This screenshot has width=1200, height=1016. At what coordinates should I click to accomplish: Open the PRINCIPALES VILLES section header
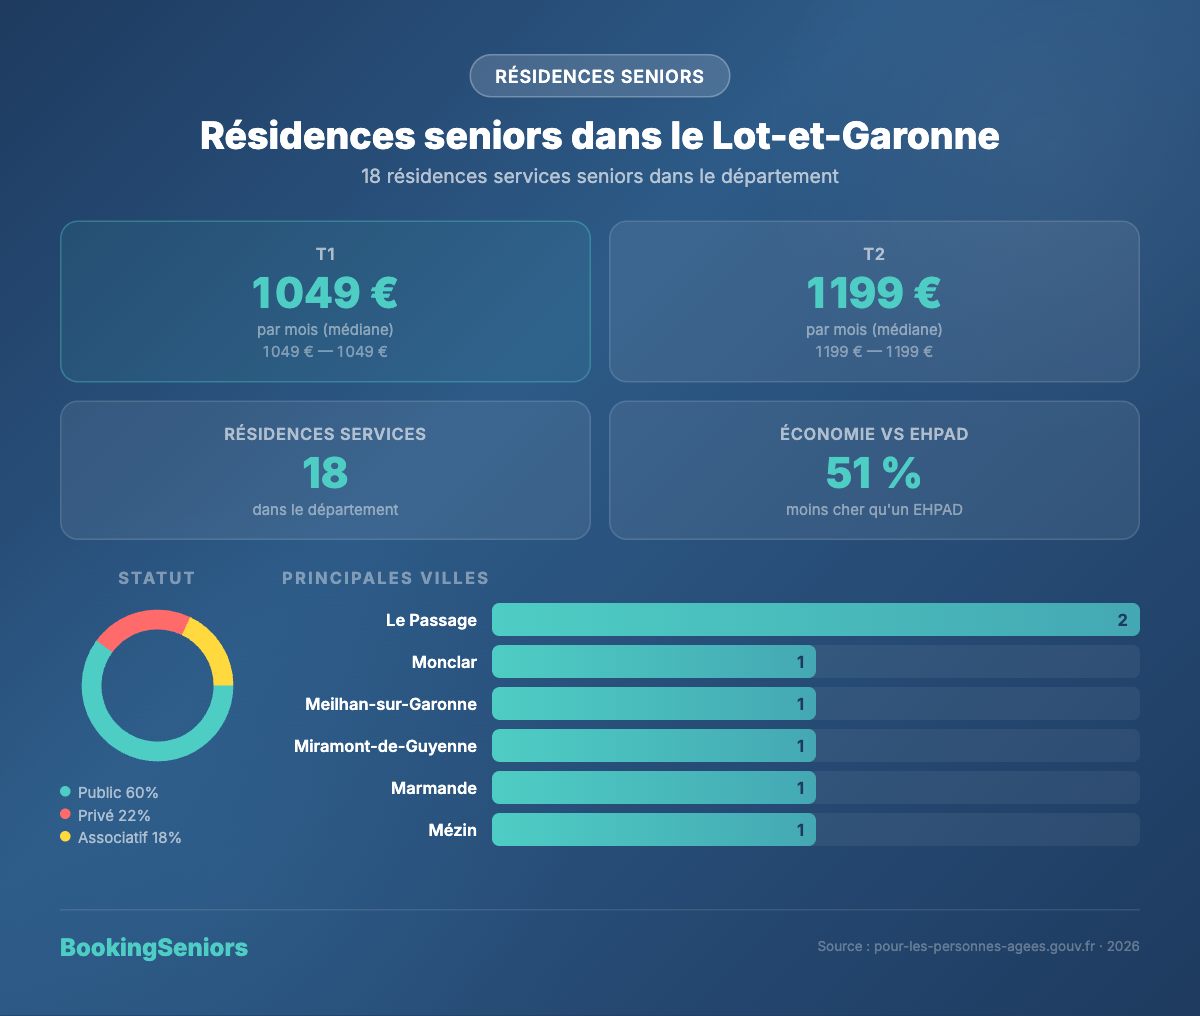[x=386, y=578]
